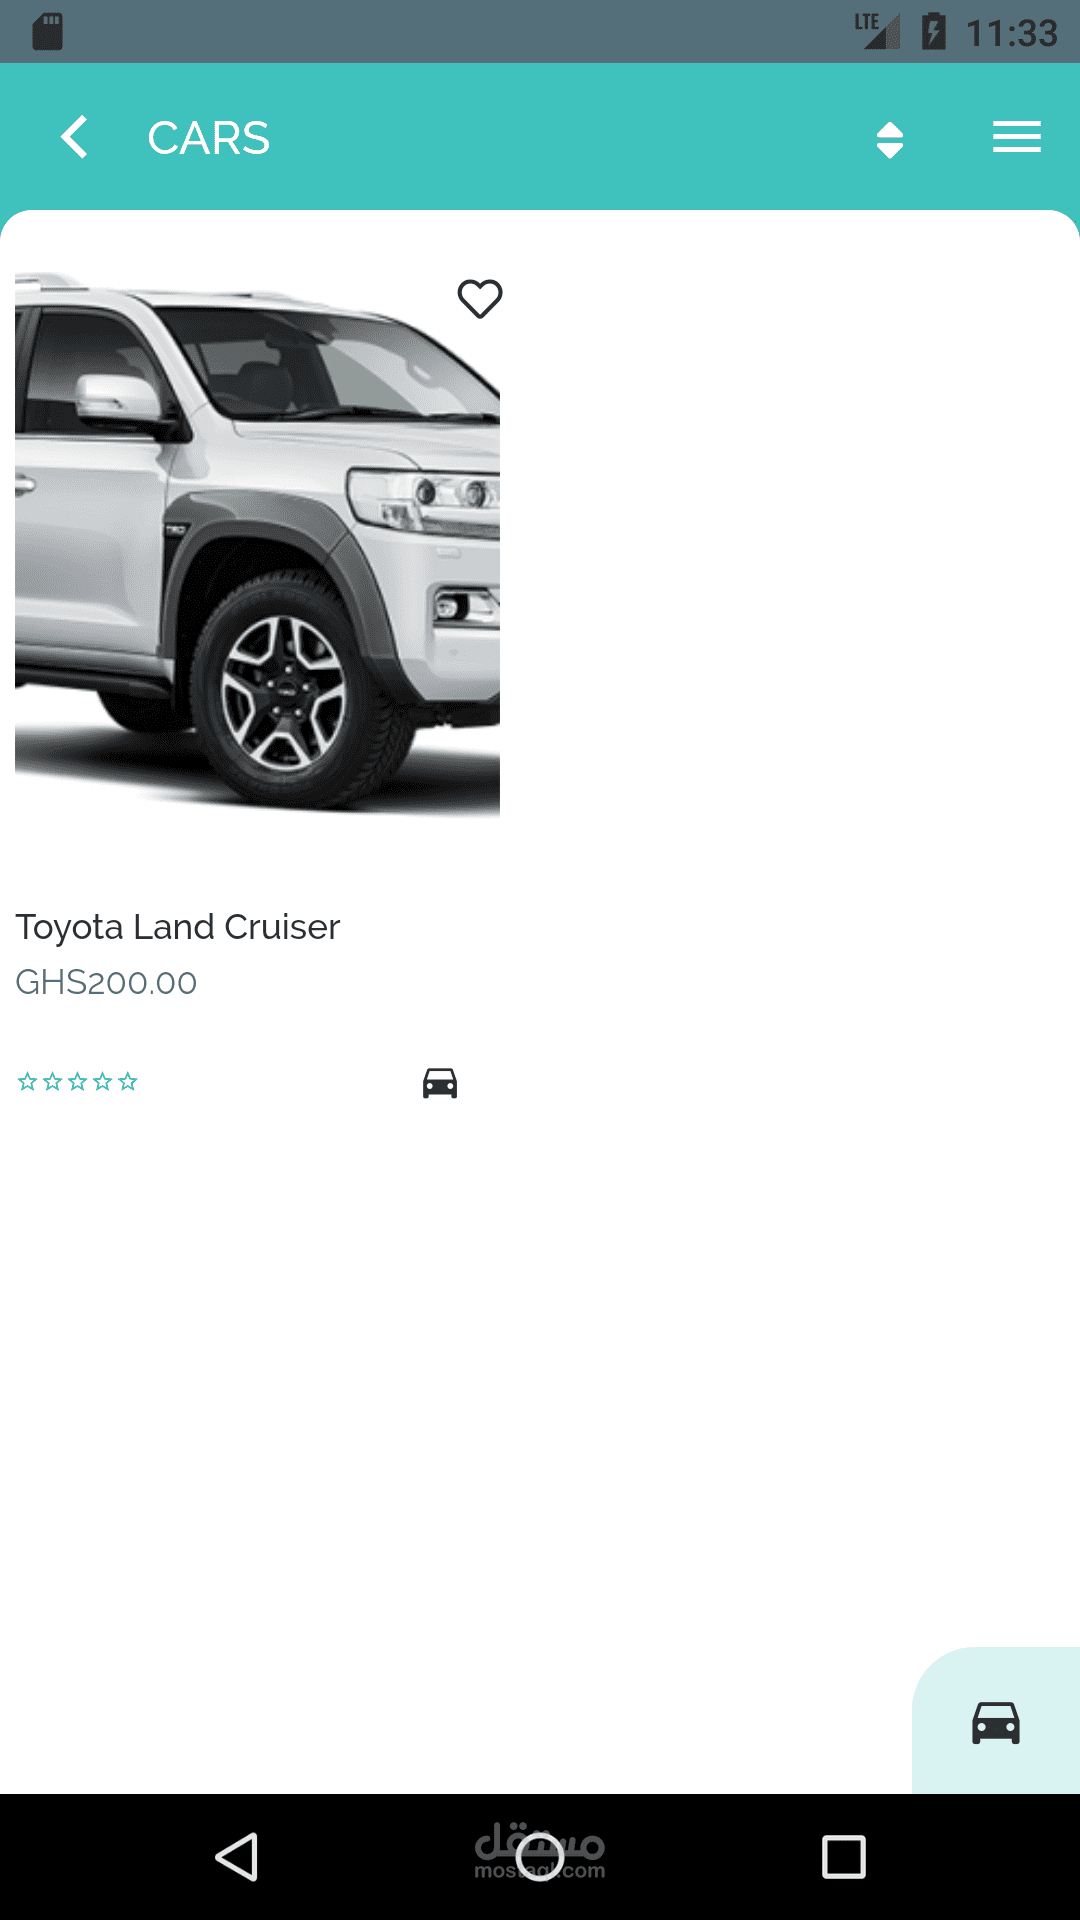Go back using the header arrow

coord(74,137)
